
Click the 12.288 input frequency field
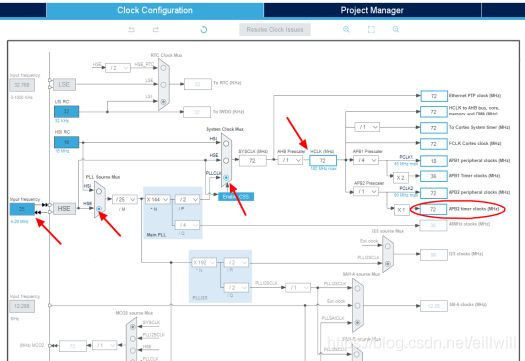tap(22, 306)
